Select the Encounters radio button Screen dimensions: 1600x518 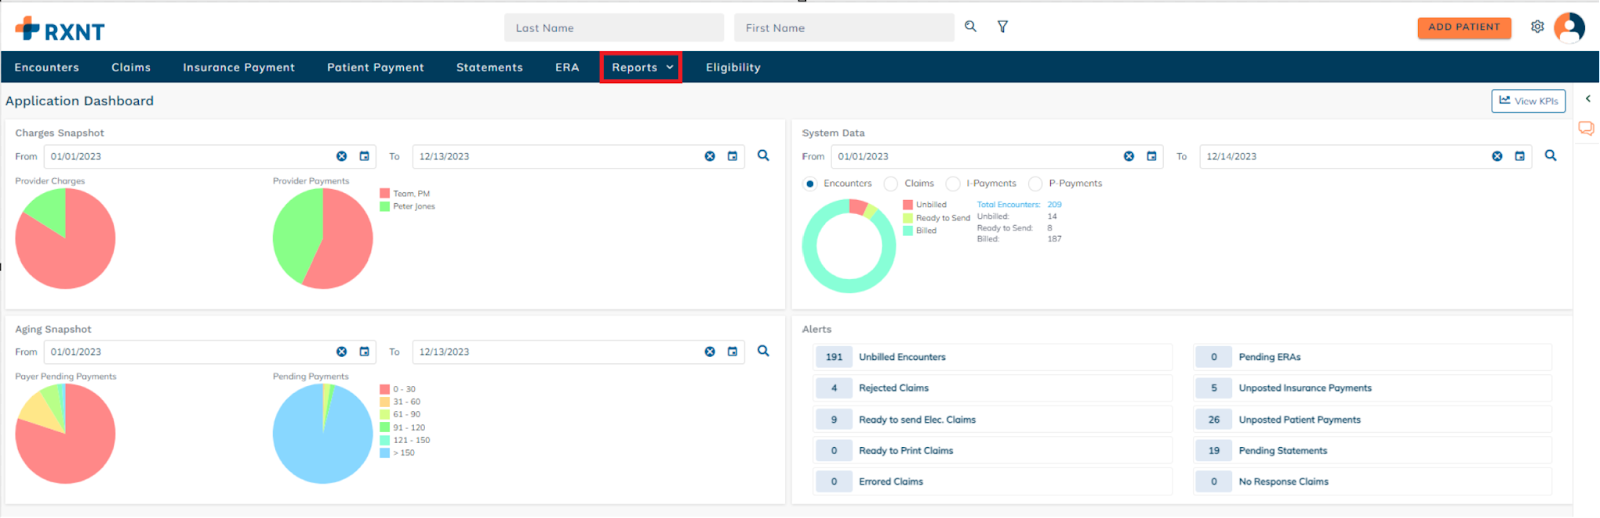pyautogui.click(x=810, y=184)
